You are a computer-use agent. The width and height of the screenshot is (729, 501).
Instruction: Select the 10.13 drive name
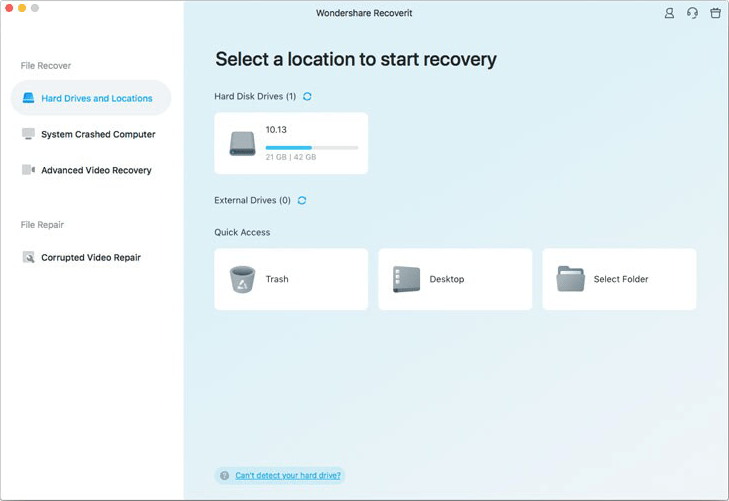pyautogui.click(x=276, y=130)
